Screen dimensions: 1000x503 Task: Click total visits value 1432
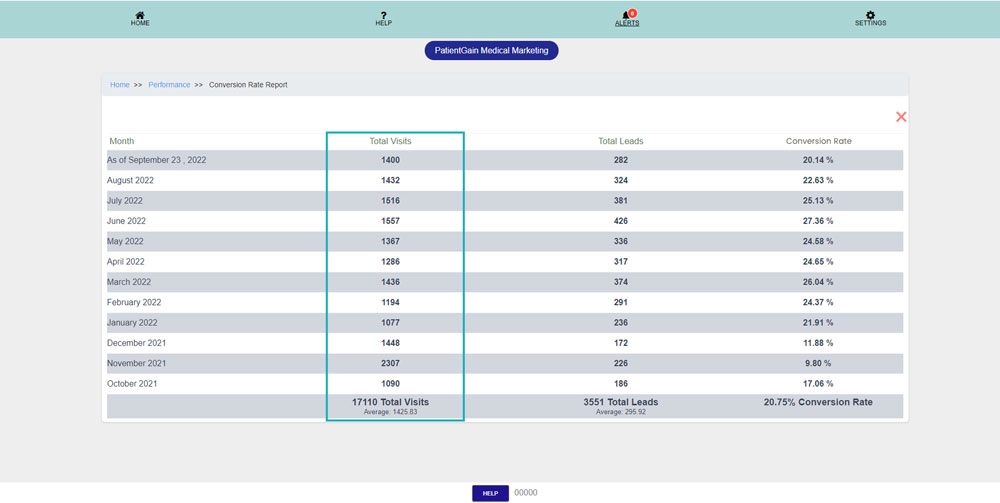[x=390, y=180]
